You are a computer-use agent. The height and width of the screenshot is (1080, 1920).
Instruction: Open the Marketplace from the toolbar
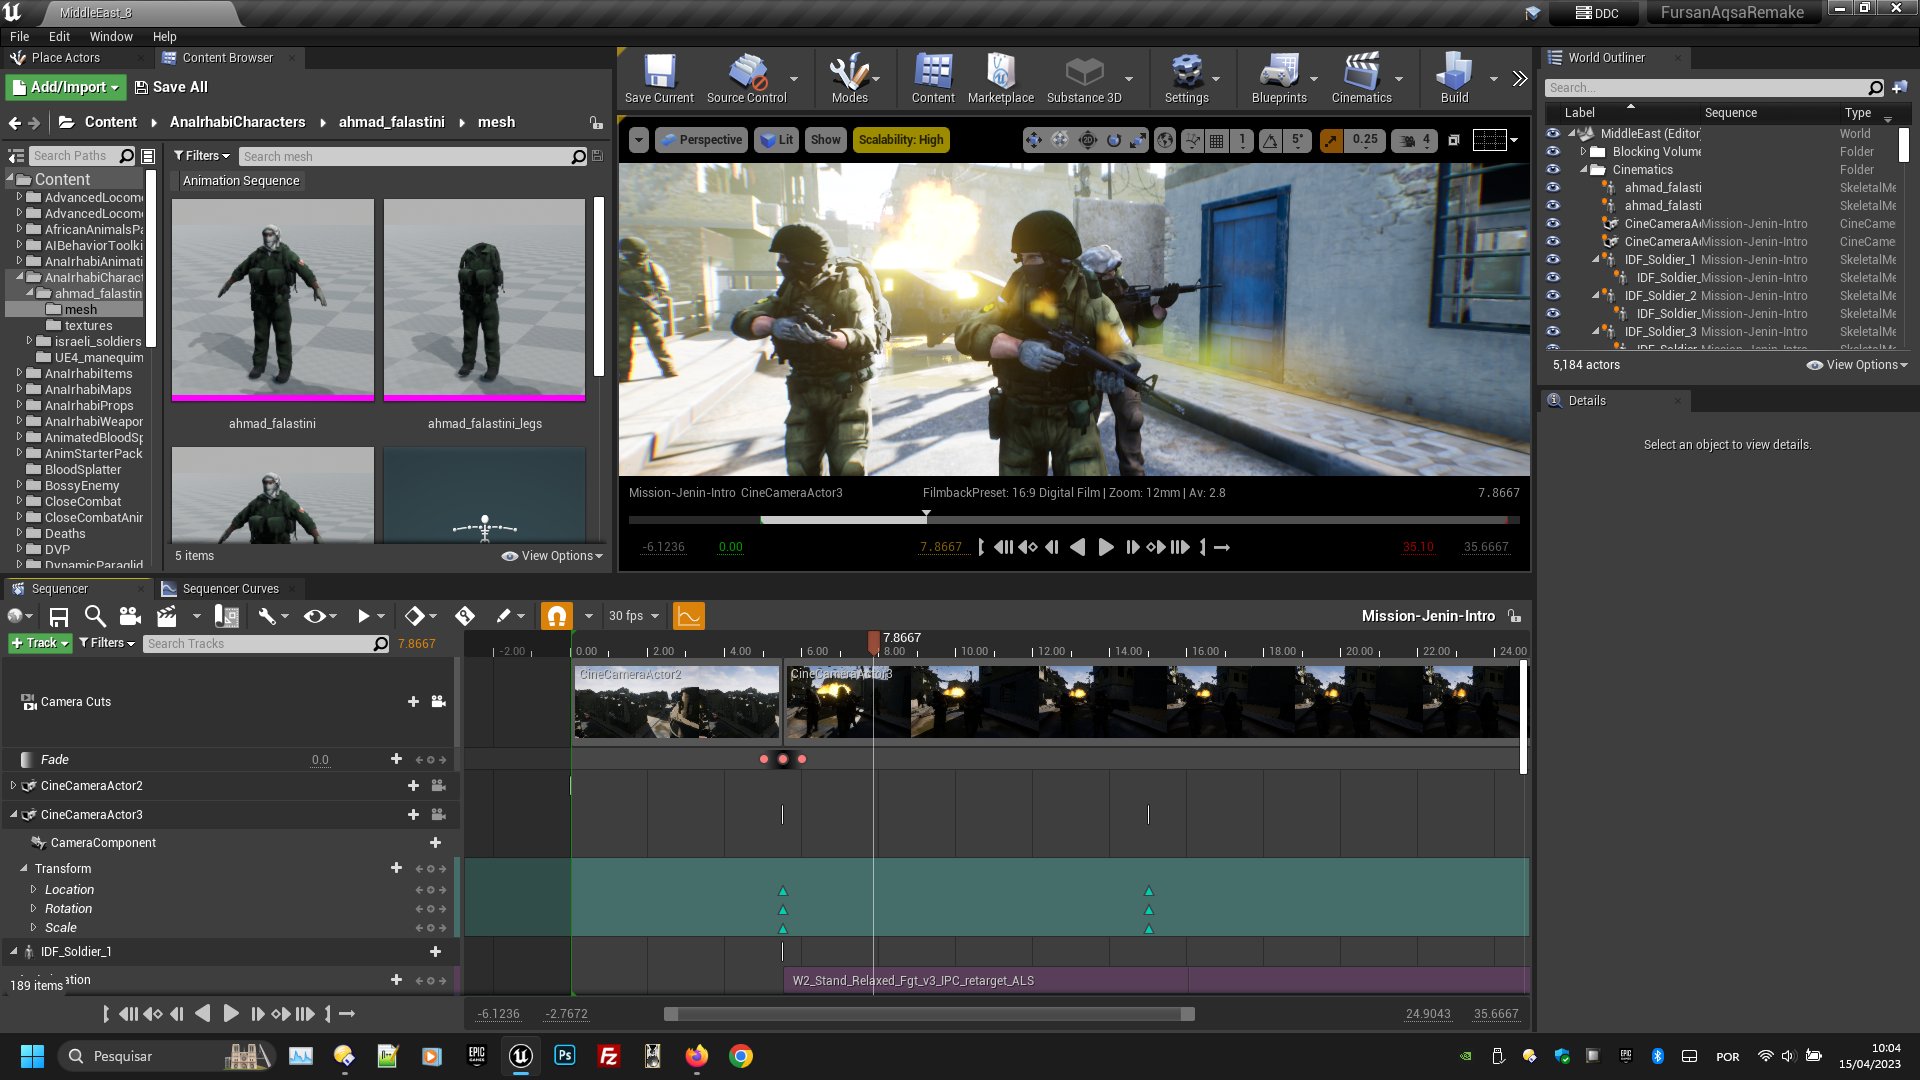tap(1000, 79)
